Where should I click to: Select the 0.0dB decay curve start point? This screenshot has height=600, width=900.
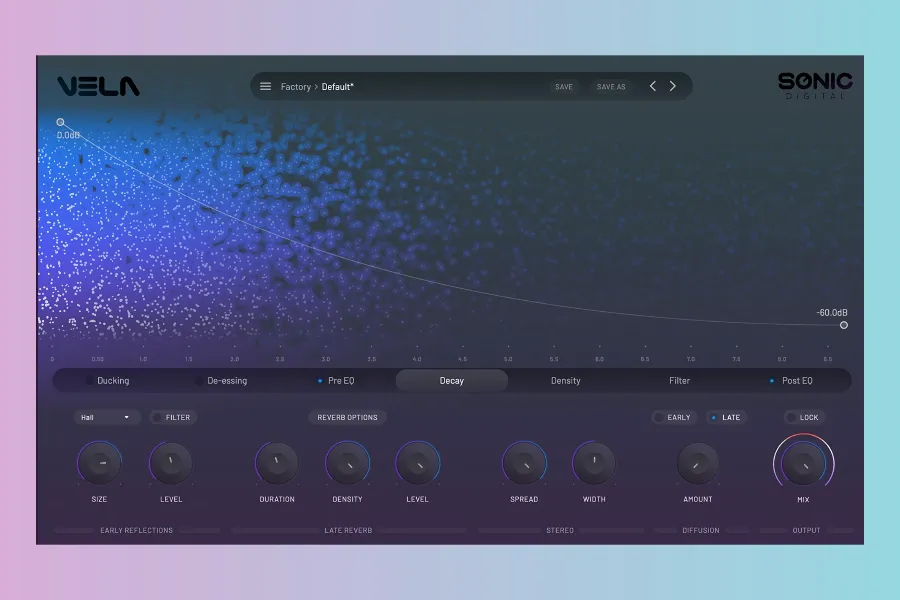[x=61, y=122]
